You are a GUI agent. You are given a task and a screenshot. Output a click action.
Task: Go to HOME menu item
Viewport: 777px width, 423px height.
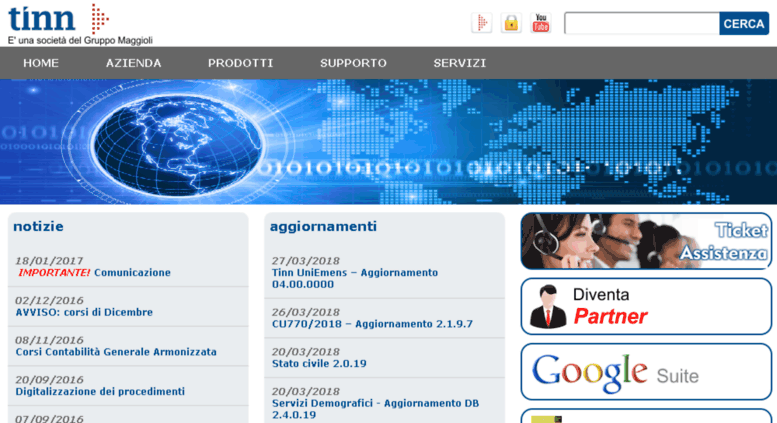[41, 63]
